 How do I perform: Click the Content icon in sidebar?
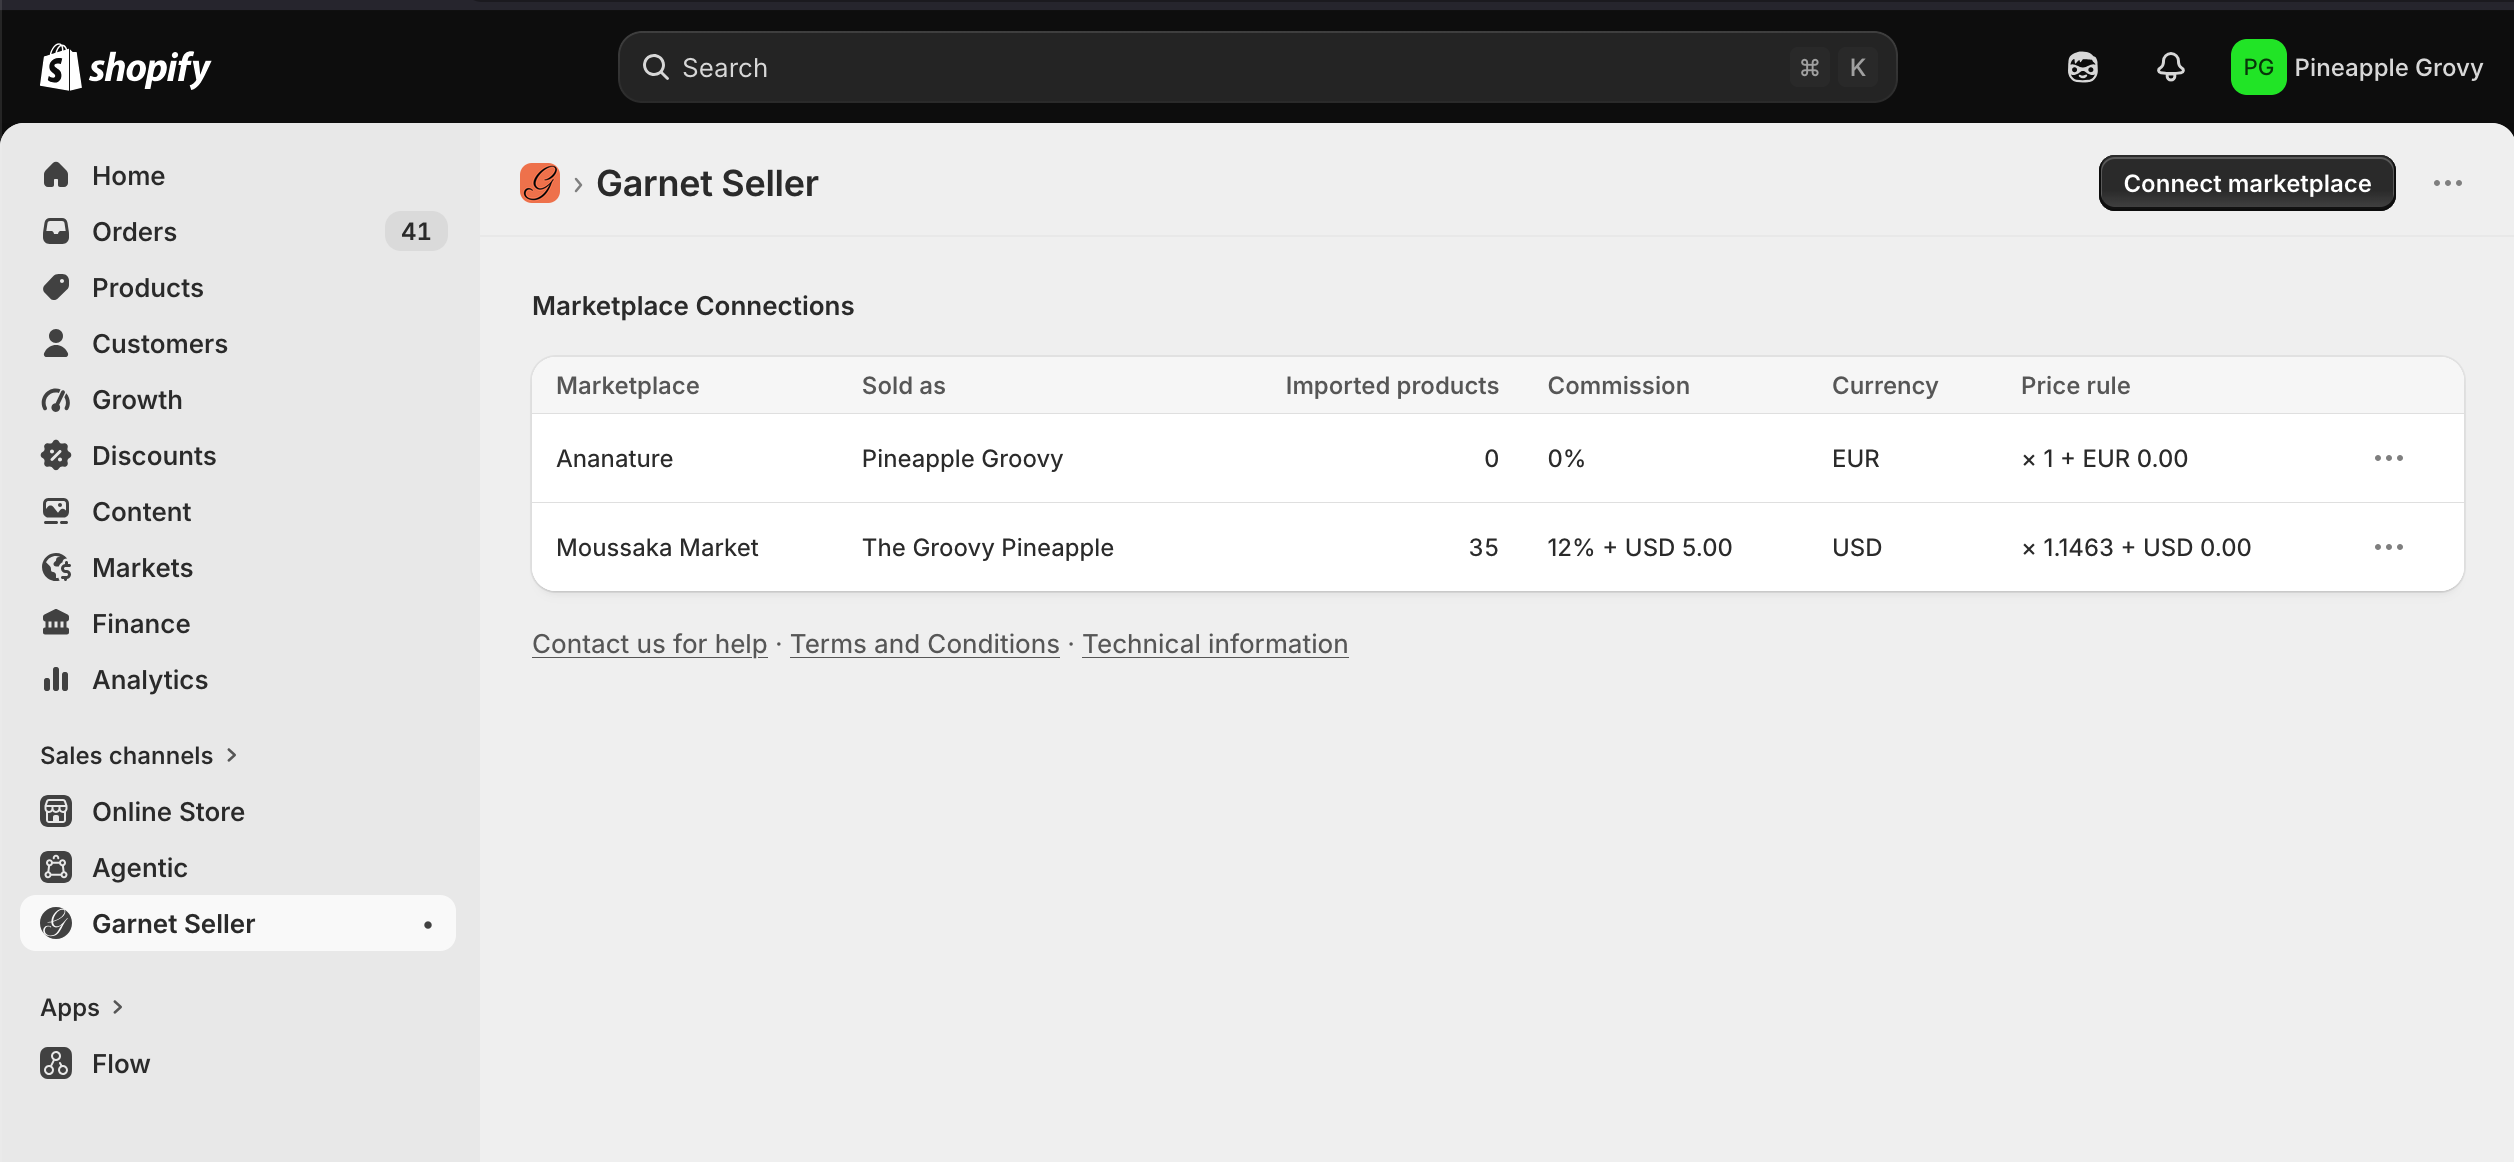click(56, 511)
